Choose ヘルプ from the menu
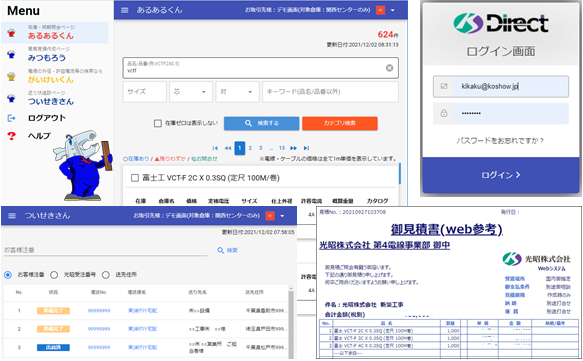 pyautogui.click(x=39, y=136)
